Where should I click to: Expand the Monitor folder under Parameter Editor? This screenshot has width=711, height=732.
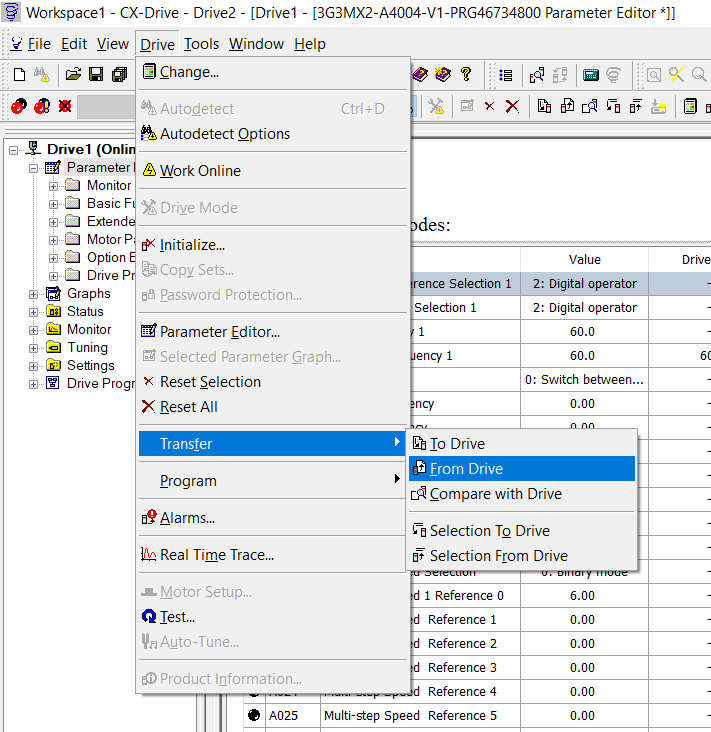click(x=53, y=186)
